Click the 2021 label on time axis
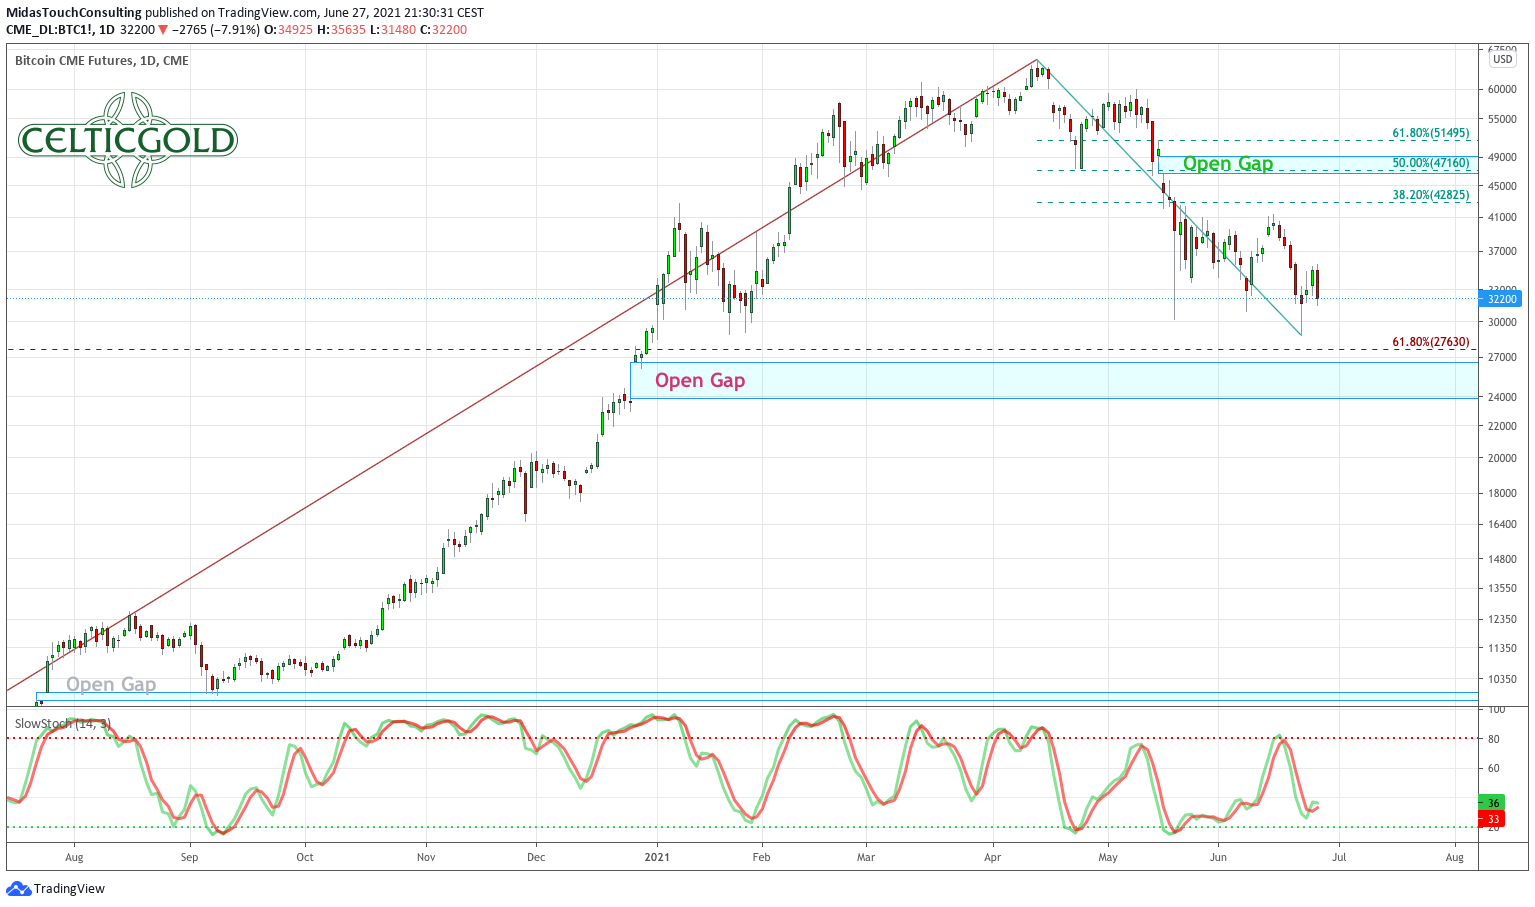Image resolution: width=1535 pixels, height=907 pixels. (656, 857)
